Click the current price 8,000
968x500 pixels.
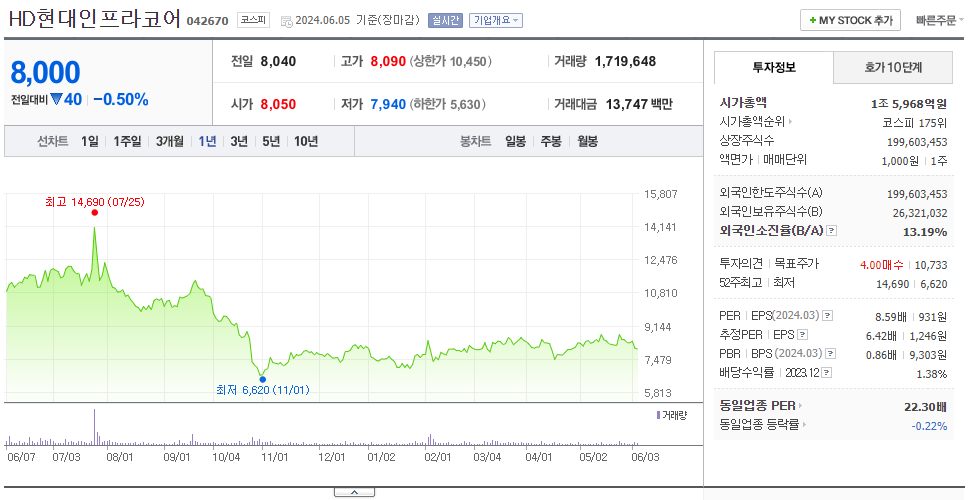pyautogui.click(x=45, y=72)
